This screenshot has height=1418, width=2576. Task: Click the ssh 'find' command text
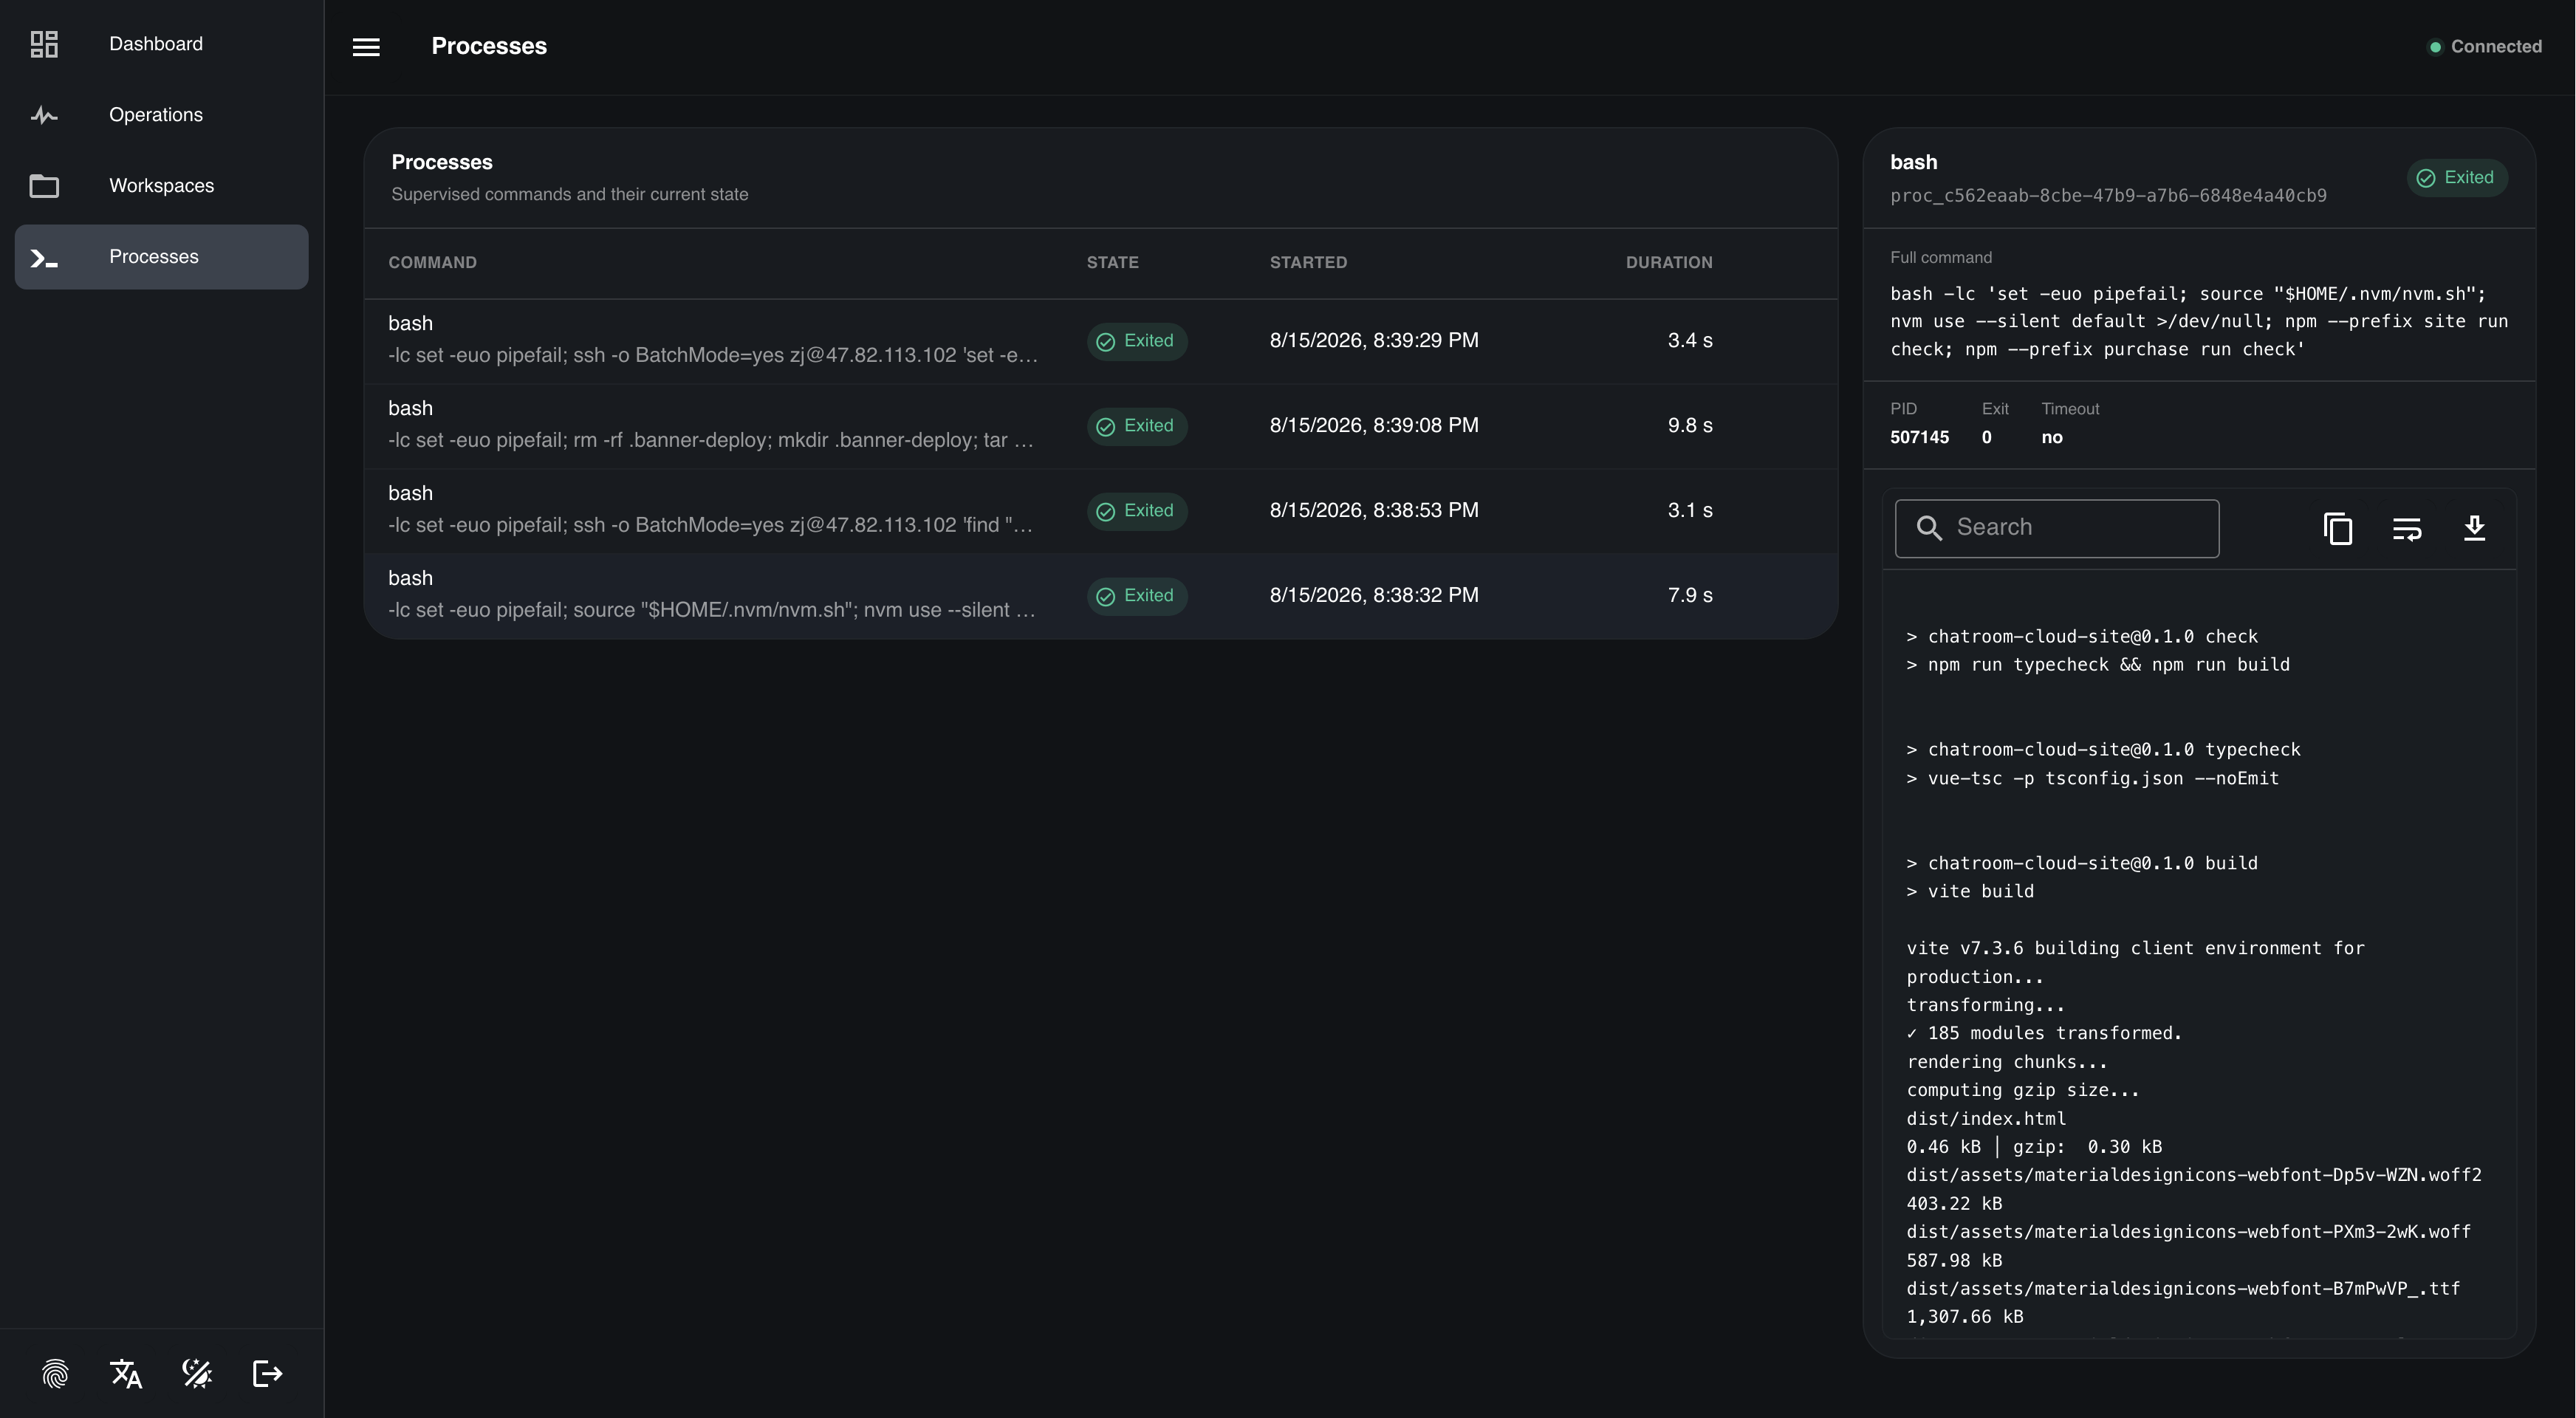pyautogui.click(x=711, y=525)
